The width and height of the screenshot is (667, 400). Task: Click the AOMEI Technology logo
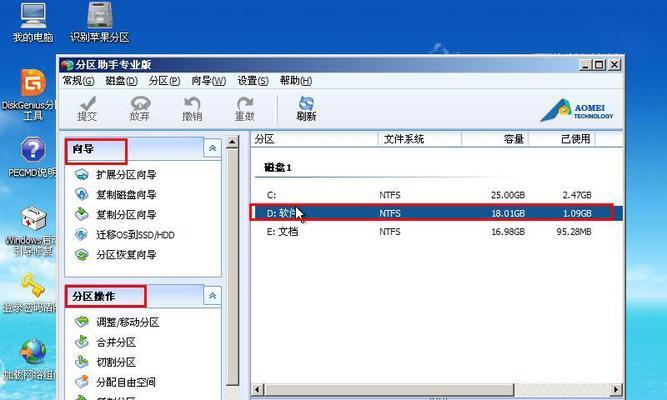577,111
